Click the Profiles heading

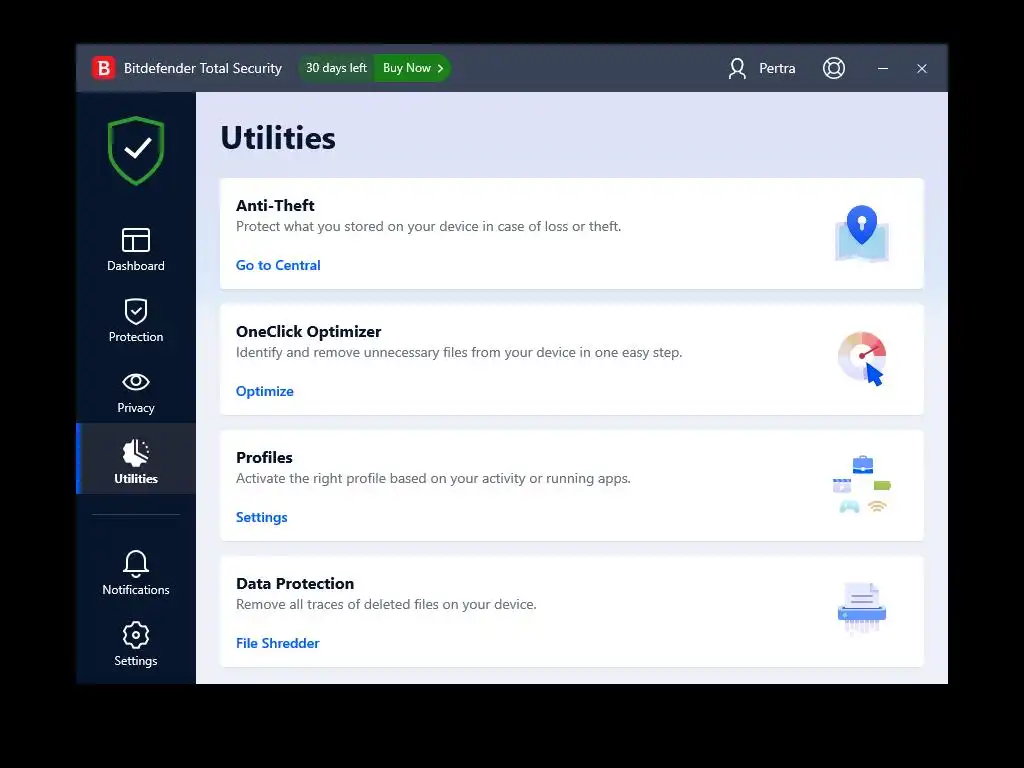pos(264,457)
